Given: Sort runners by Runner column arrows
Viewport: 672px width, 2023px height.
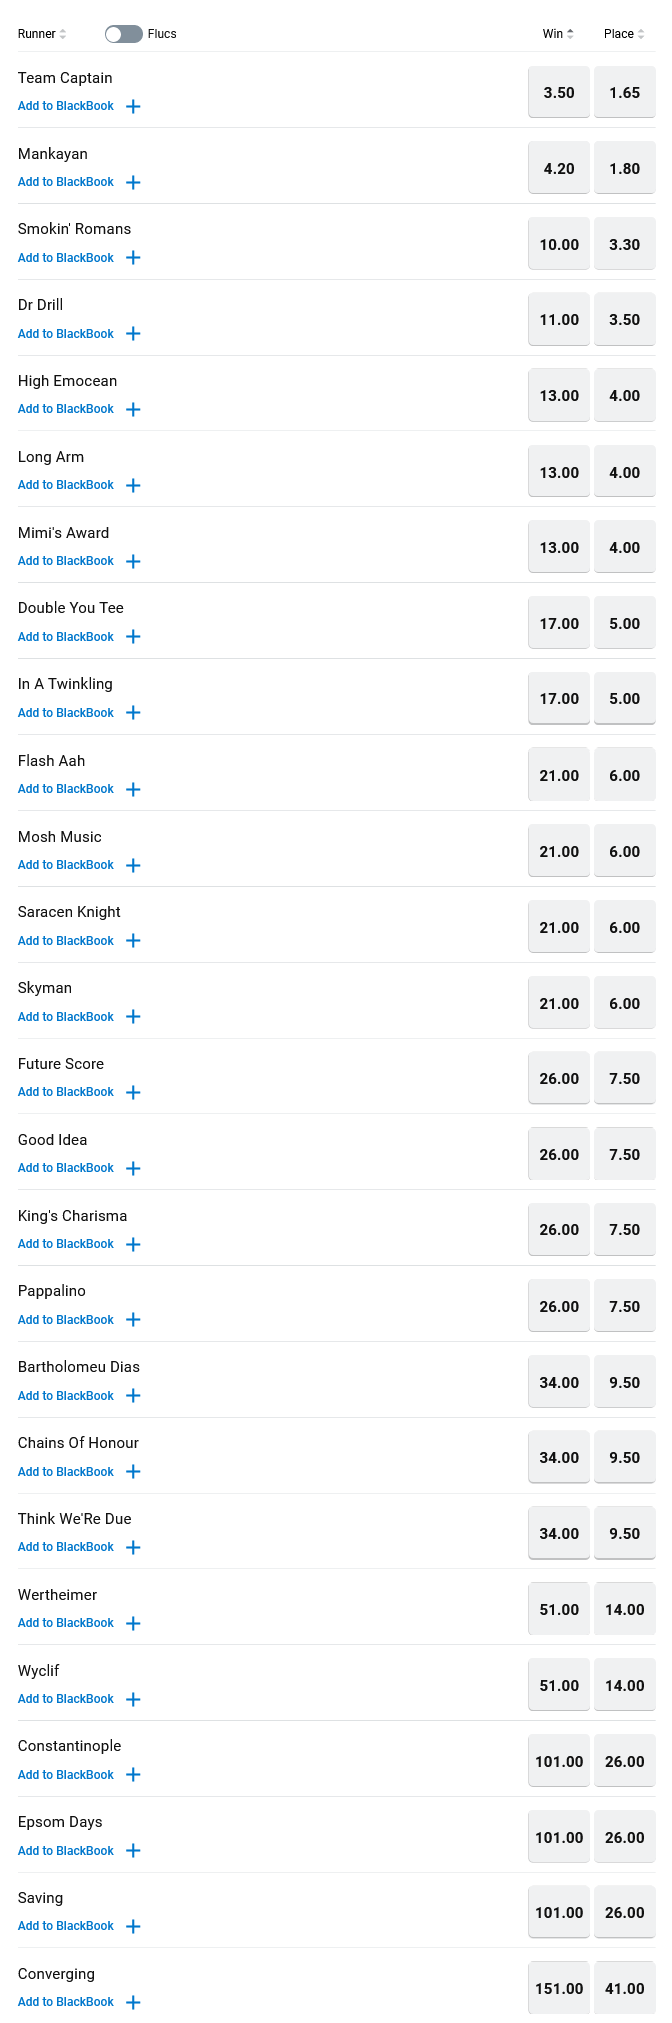Looking at the screenshot, I should point(63,34).
